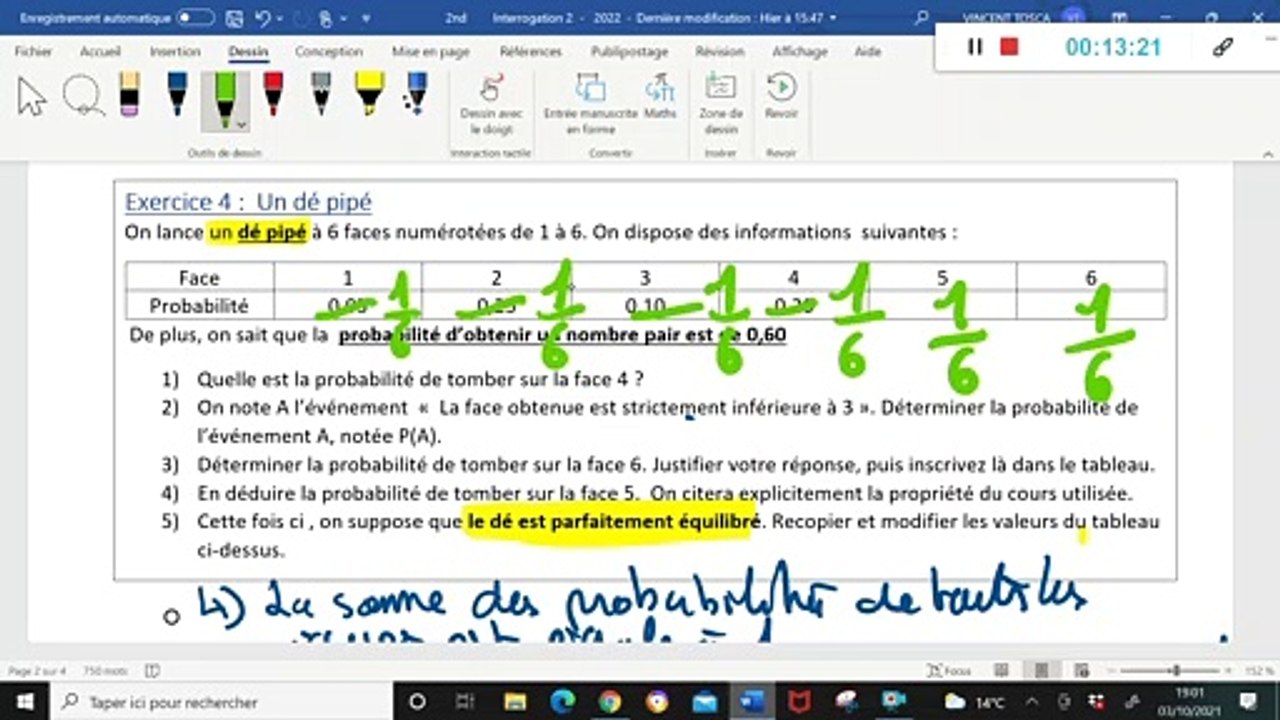This screenshot has width=1280, height=720.
Task: Click the recorder link icon
Action: pos(1222,47)
